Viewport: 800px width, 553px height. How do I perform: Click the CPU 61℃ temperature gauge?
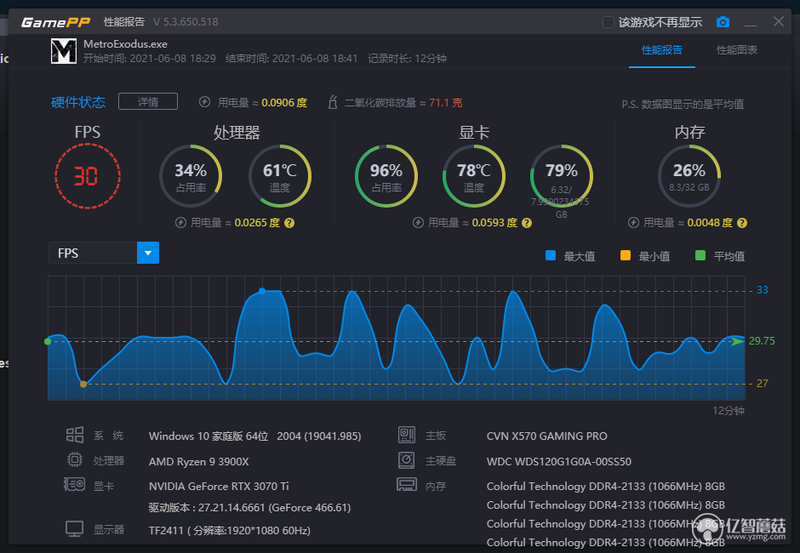click(x=280, y=176)
